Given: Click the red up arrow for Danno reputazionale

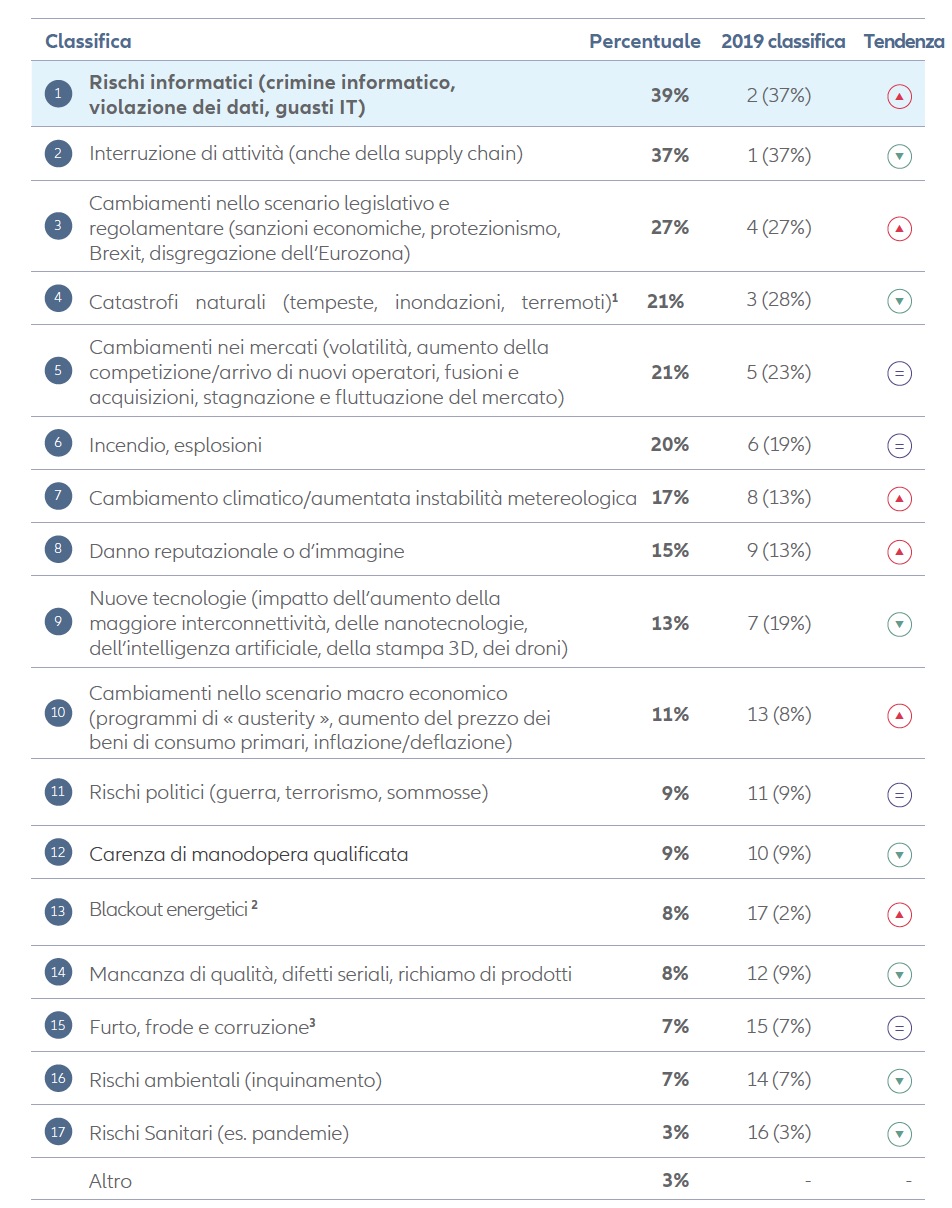Looking at the screenshot, I should (x=899, y=551).
